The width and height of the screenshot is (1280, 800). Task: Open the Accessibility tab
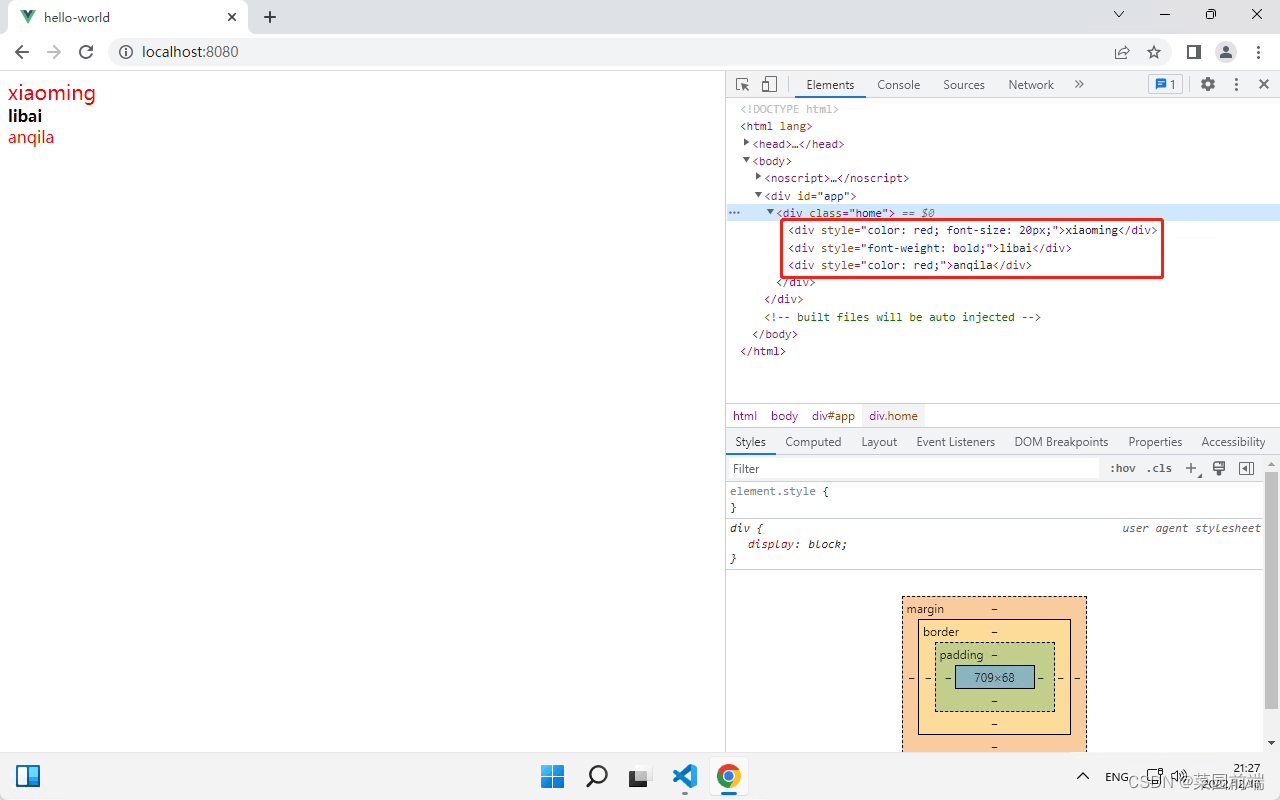[1233, 442]
